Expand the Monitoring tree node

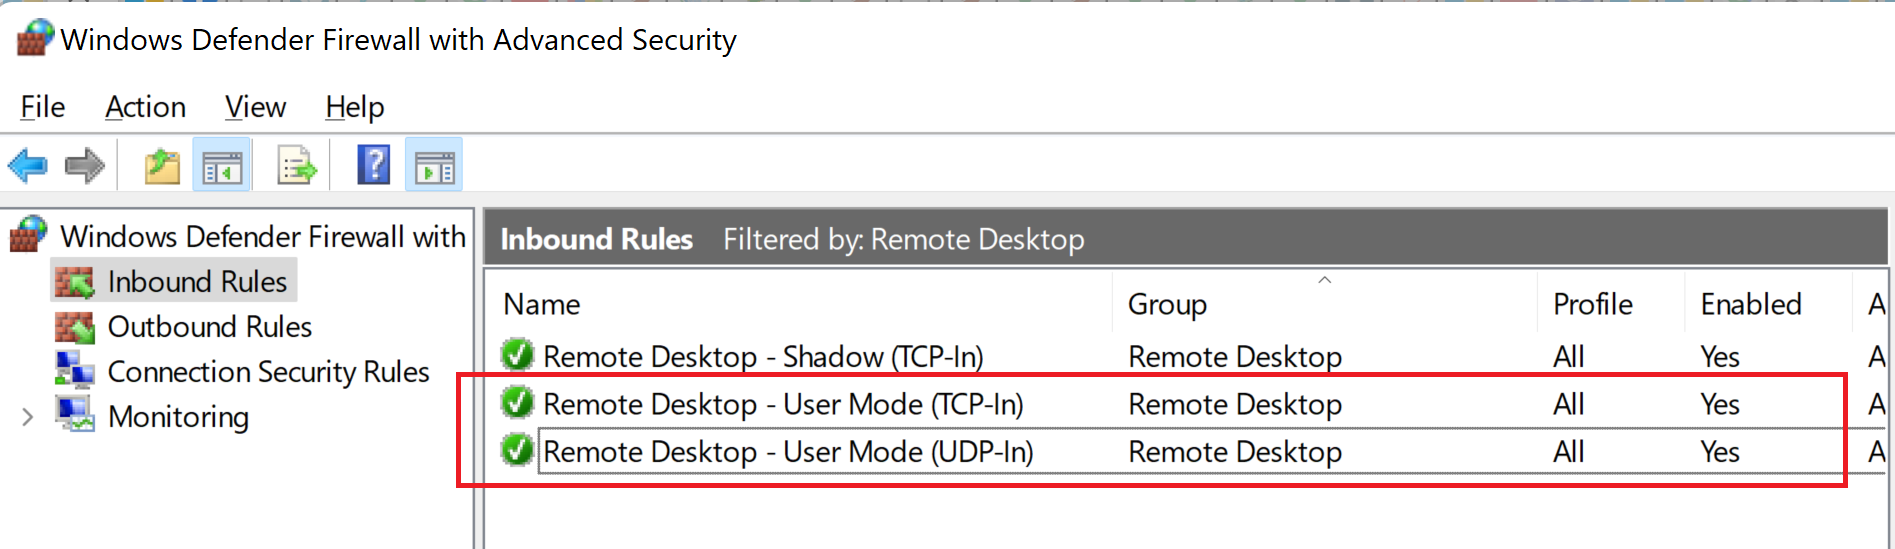pyautogui.click(x=28, y=417)
